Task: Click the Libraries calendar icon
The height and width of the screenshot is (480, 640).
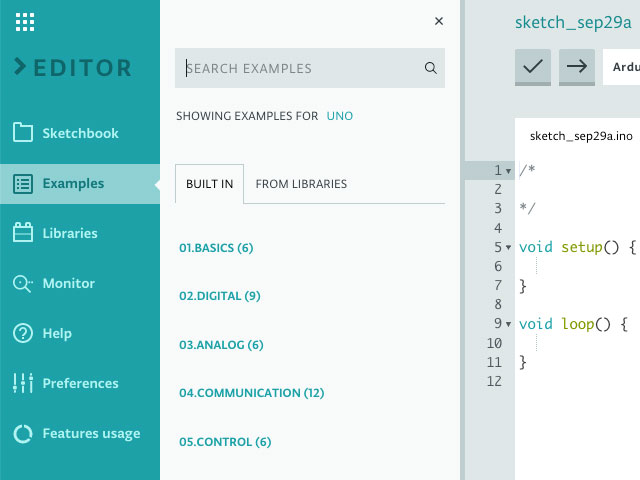Action: [x=24, y=233]
